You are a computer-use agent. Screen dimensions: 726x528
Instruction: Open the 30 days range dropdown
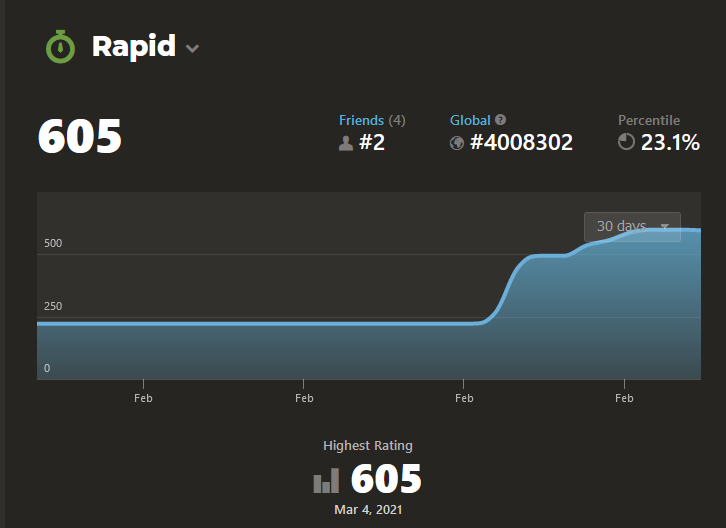632,226
